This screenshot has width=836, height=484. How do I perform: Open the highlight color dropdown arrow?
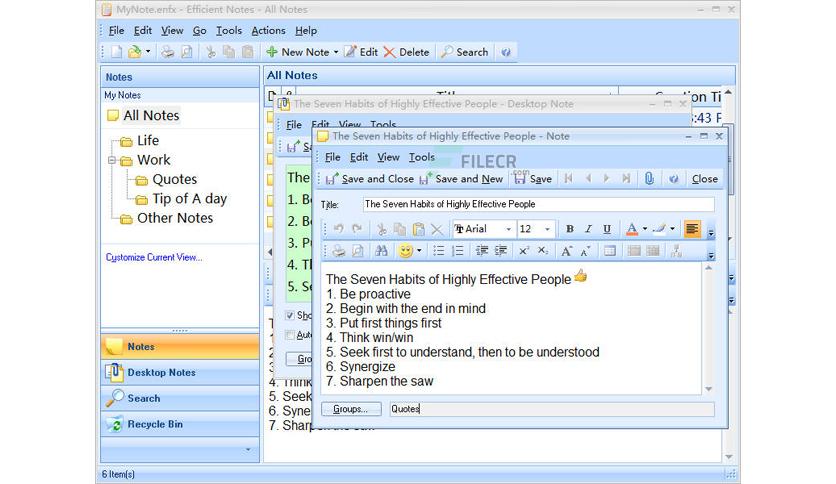672,229
